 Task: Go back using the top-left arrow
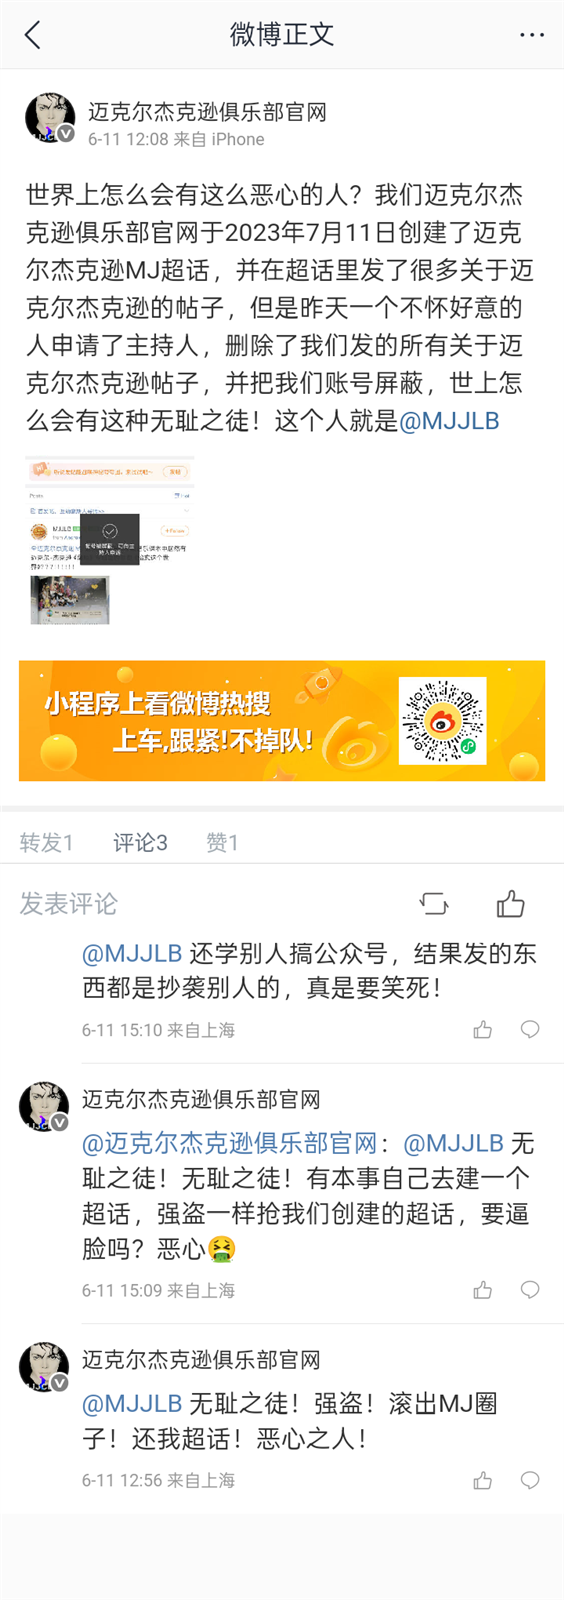[x=32, y=35]
